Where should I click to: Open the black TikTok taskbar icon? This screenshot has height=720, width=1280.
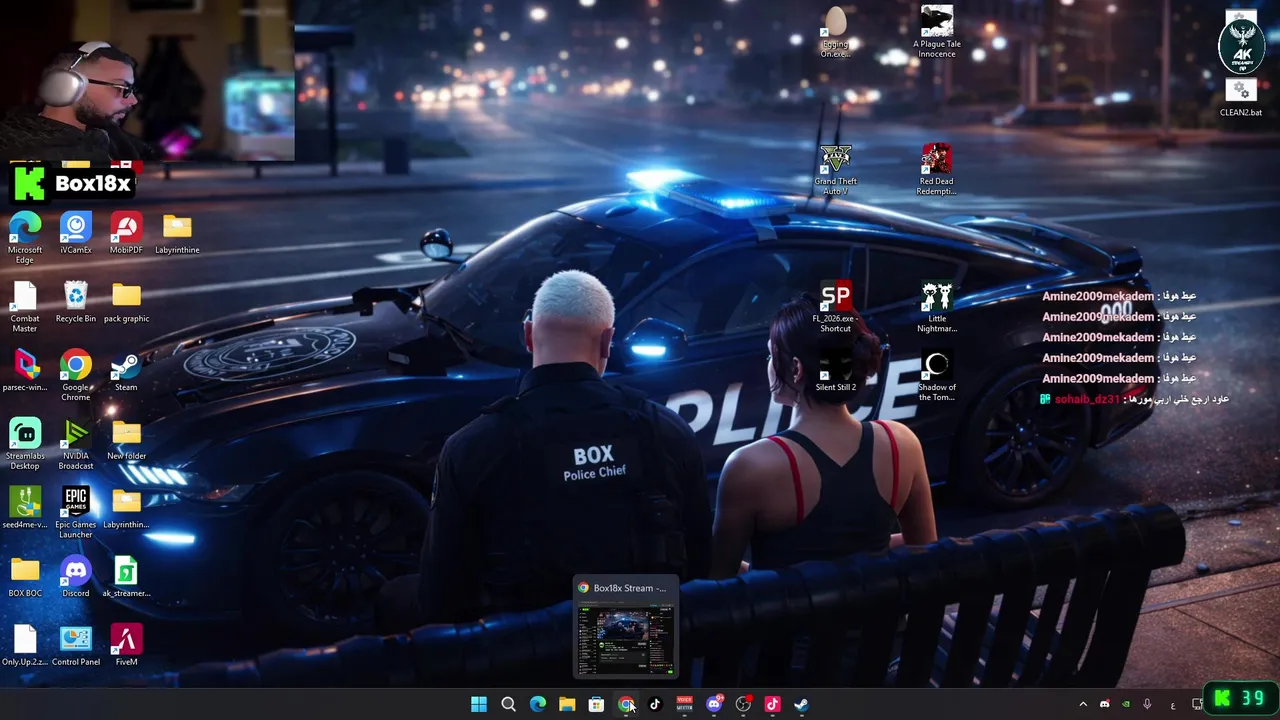click(x=655, y=704)
